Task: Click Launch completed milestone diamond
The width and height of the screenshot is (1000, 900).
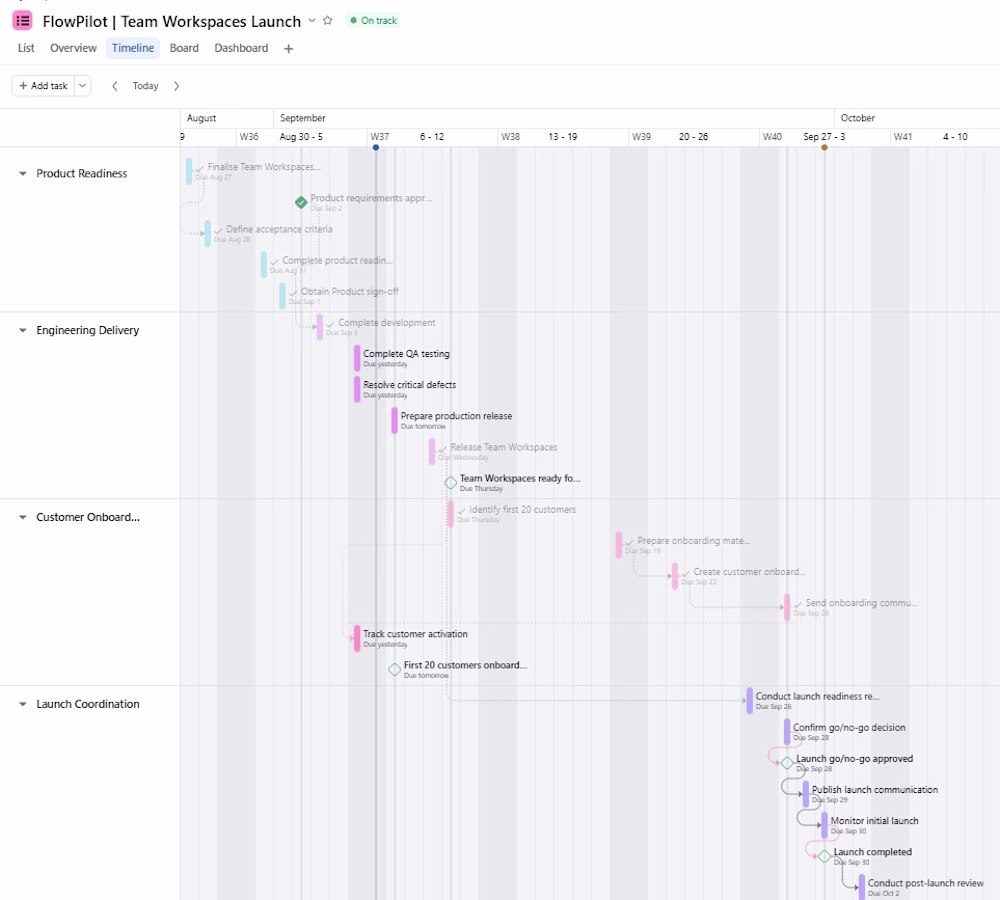Action: tap(824, 856)
